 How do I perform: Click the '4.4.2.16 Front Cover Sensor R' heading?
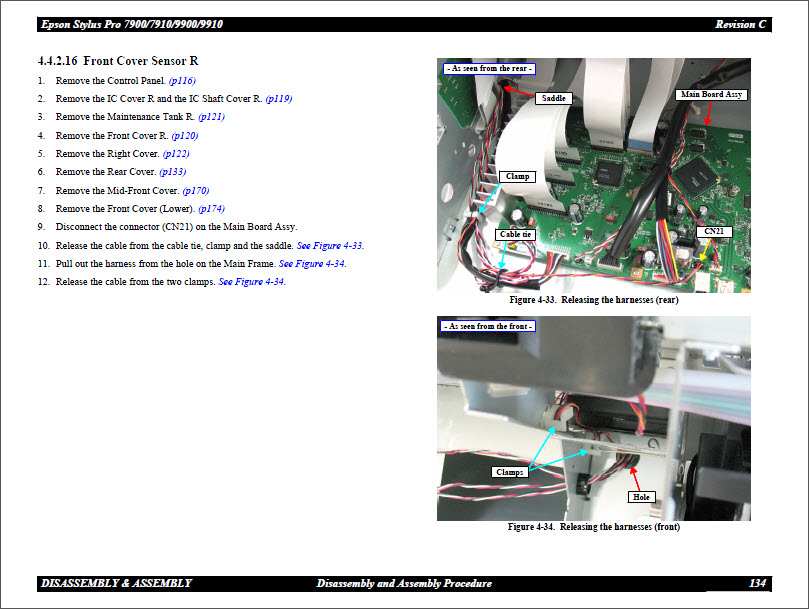click(118, 61)
